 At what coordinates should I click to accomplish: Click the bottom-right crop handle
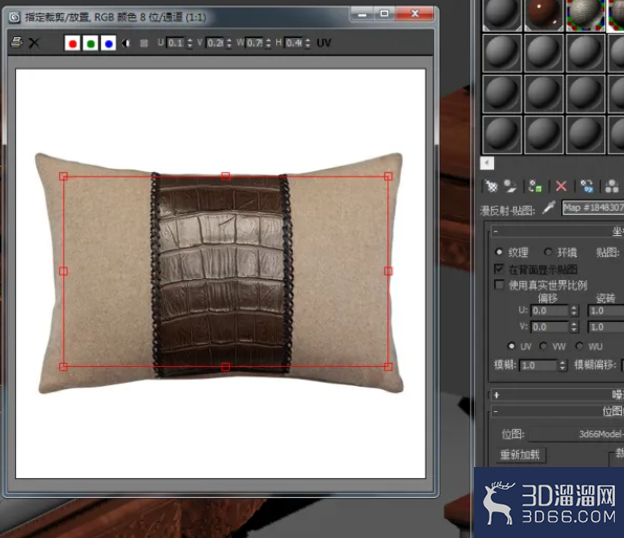(388, 367)
